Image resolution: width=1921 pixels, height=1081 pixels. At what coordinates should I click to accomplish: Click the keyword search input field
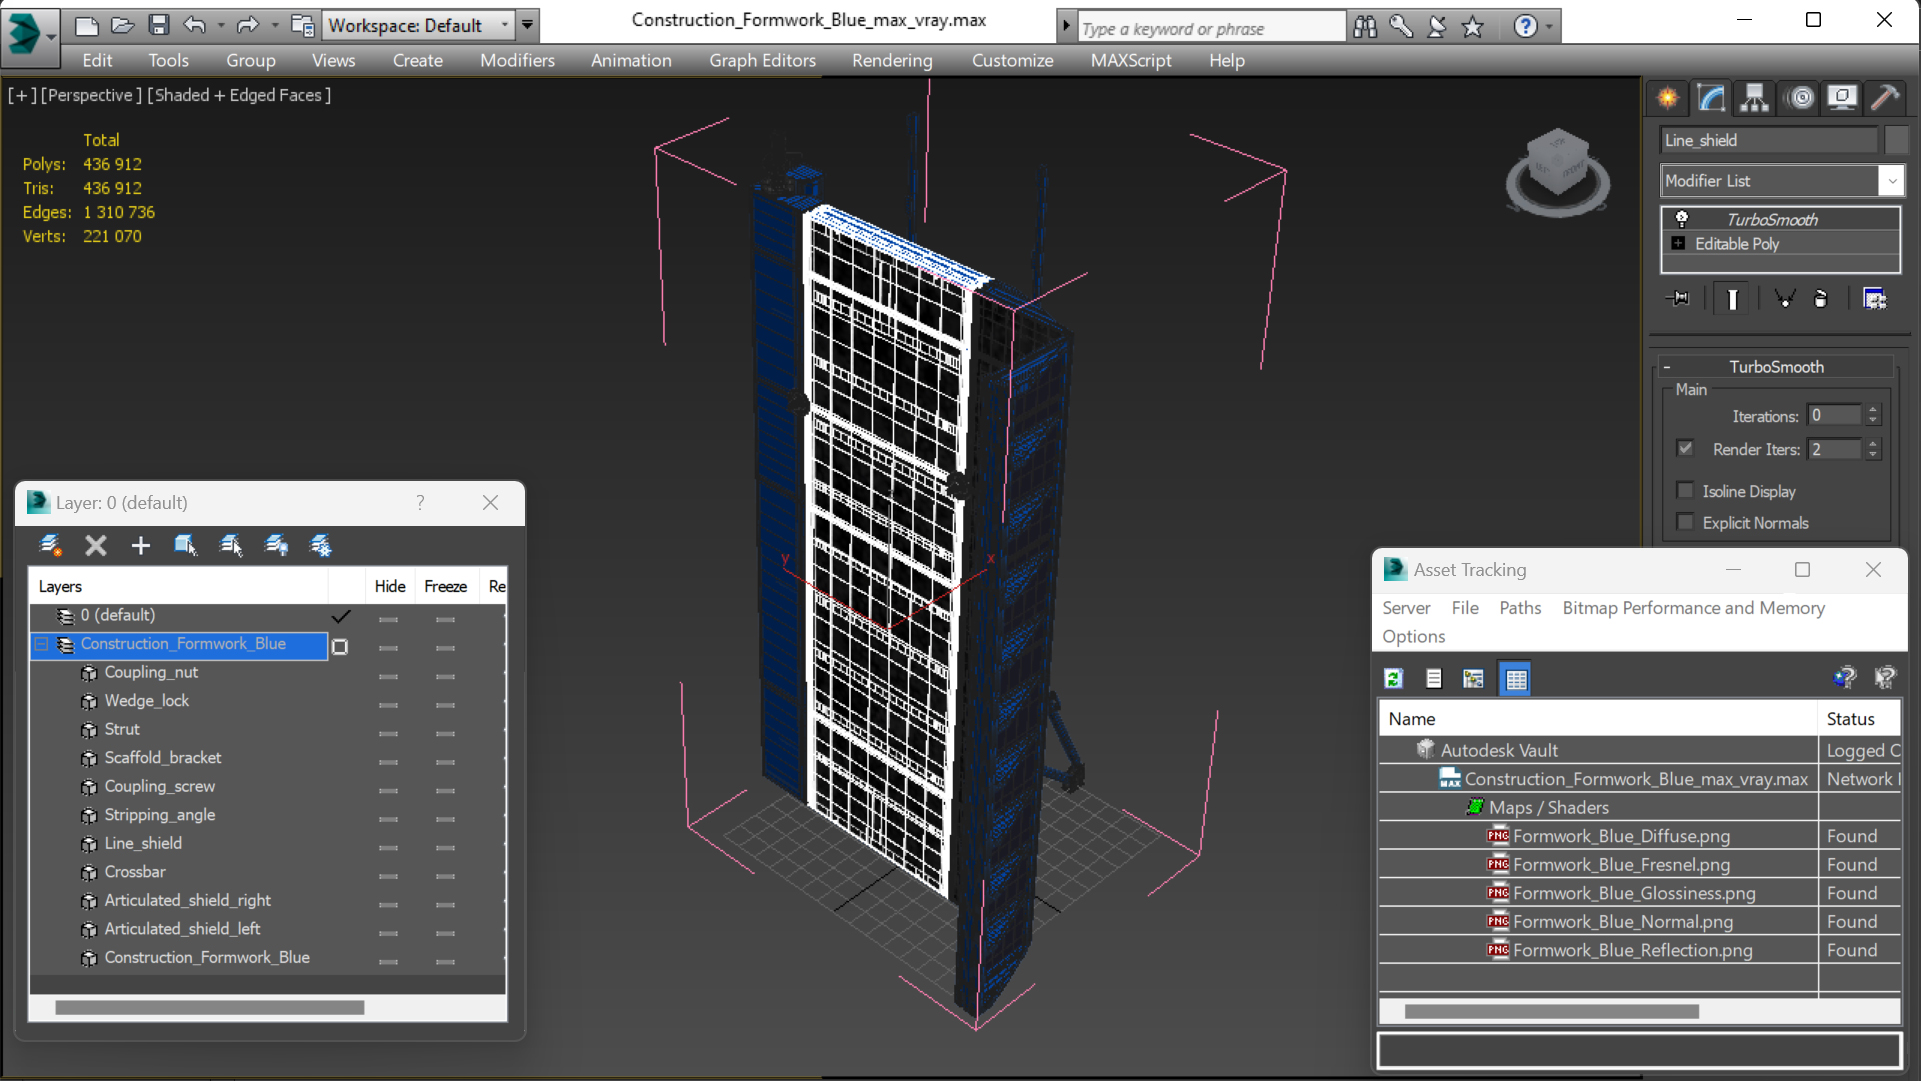pos(1210,28)
